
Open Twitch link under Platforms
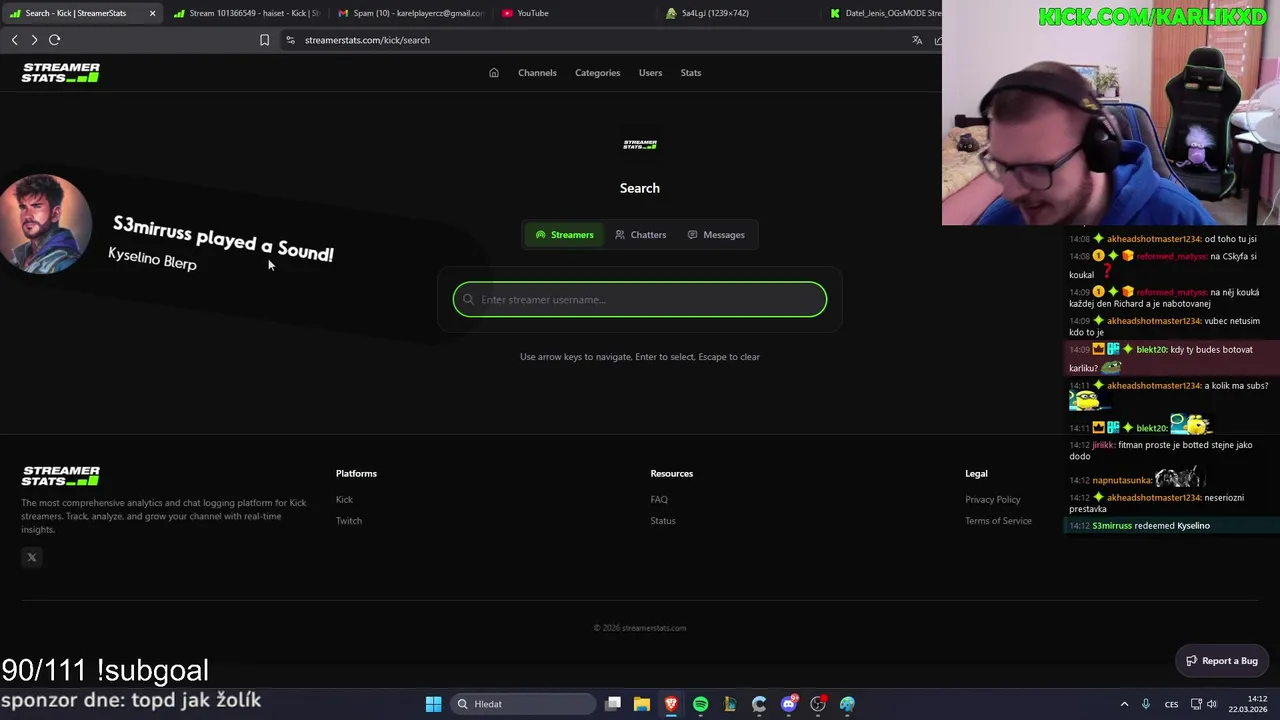349,521
